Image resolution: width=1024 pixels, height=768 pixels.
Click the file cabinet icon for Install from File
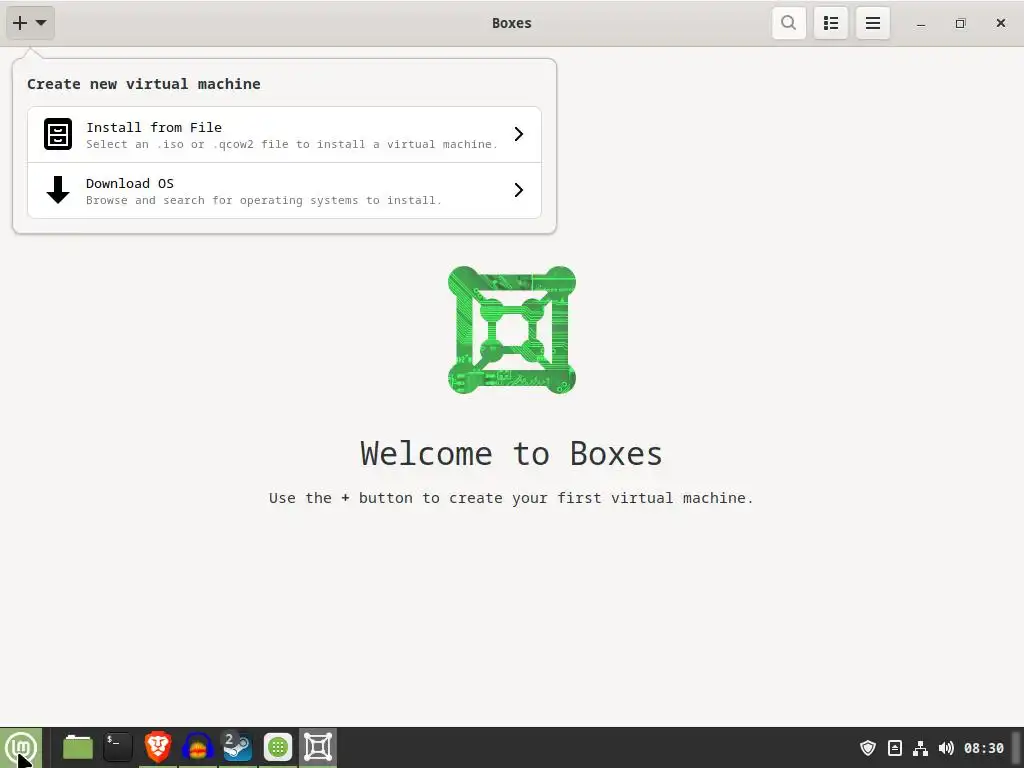57,134
